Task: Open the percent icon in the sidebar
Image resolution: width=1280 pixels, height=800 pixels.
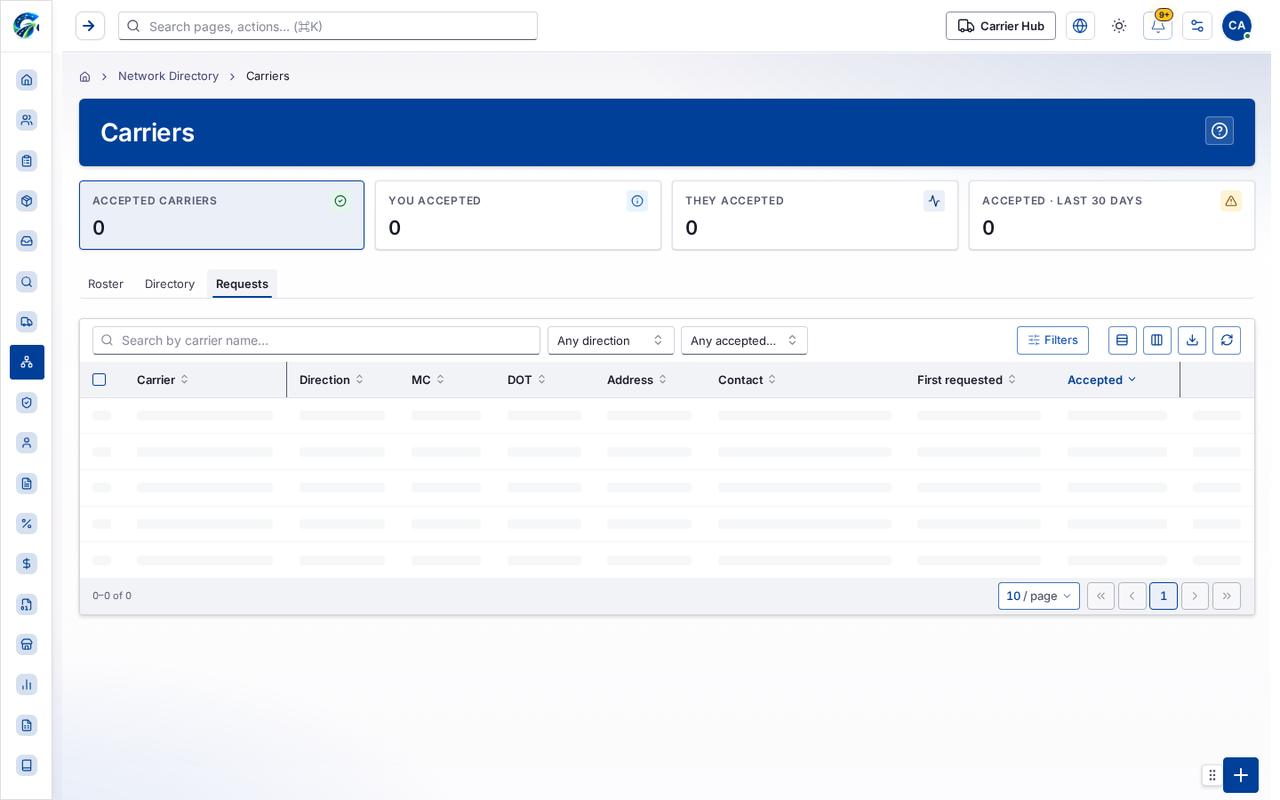Action: (27, 524)
